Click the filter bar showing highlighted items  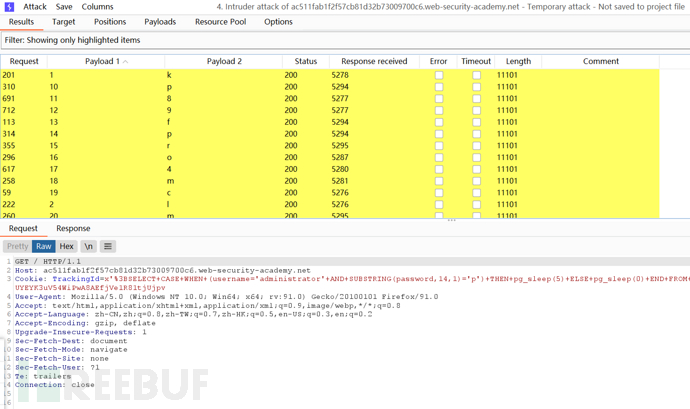coord(345,40)
